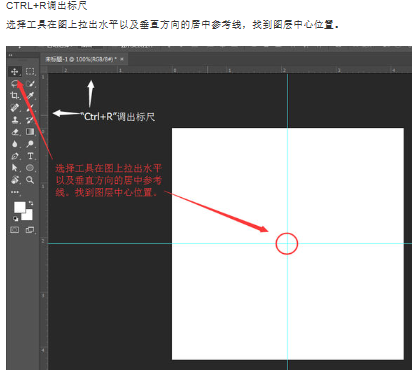The image size is (420, 375).
Task: Open the Edit Toolbar three-dots menu
Action: (x=15, y=192)
